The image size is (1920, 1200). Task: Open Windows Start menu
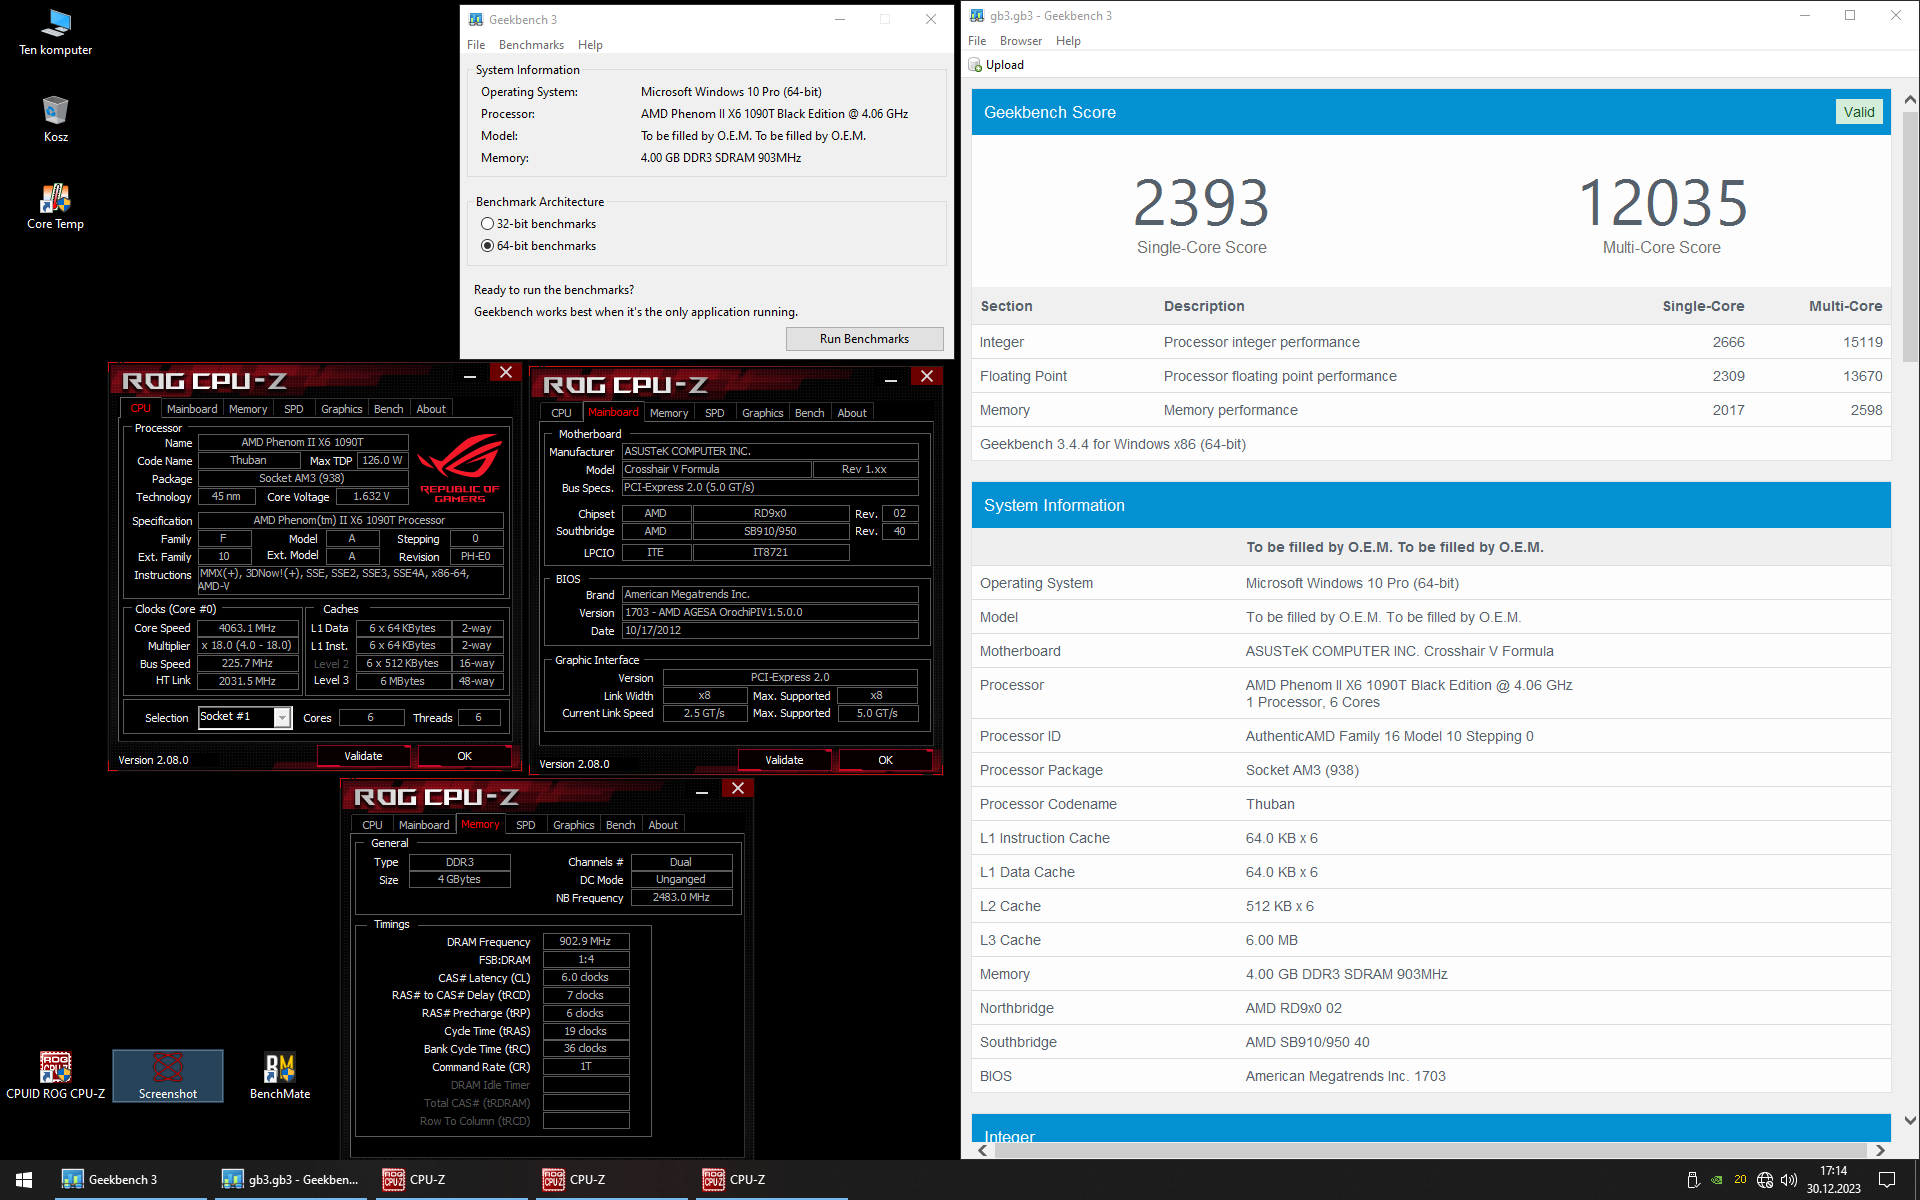pyautogui.click(x=24, y=1180)
